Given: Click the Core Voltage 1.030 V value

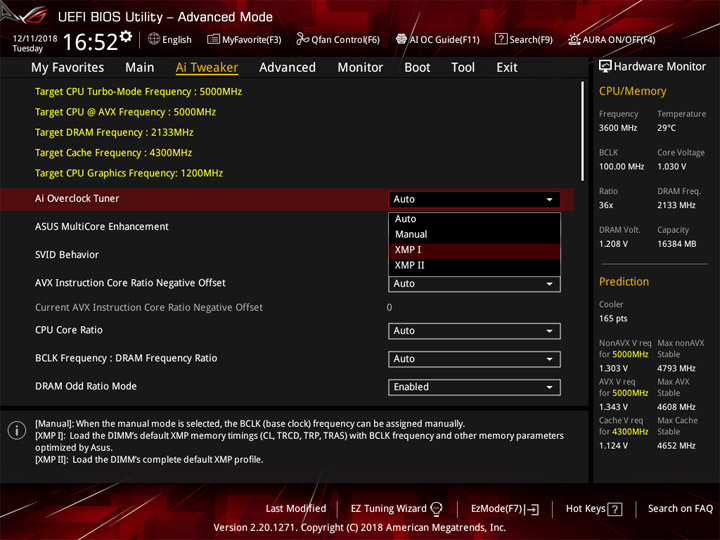Looking at the screenshot, I should 672,167.
